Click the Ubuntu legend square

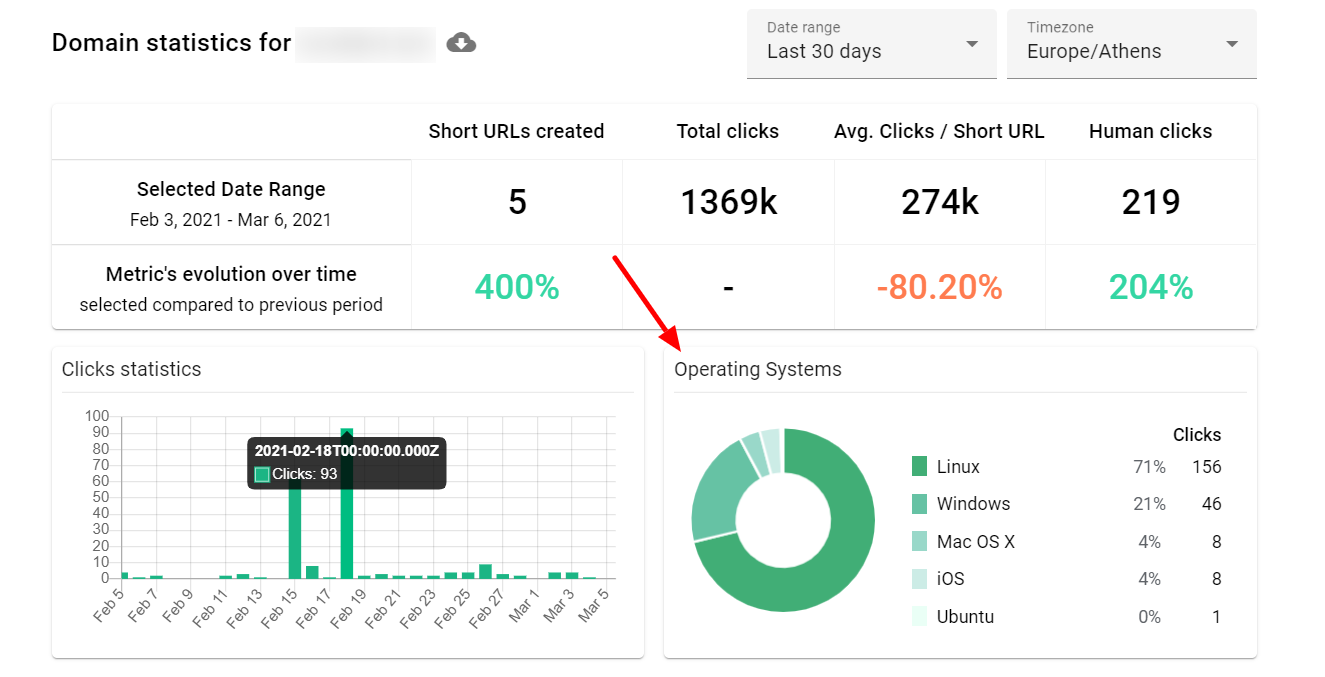[921, 616]
